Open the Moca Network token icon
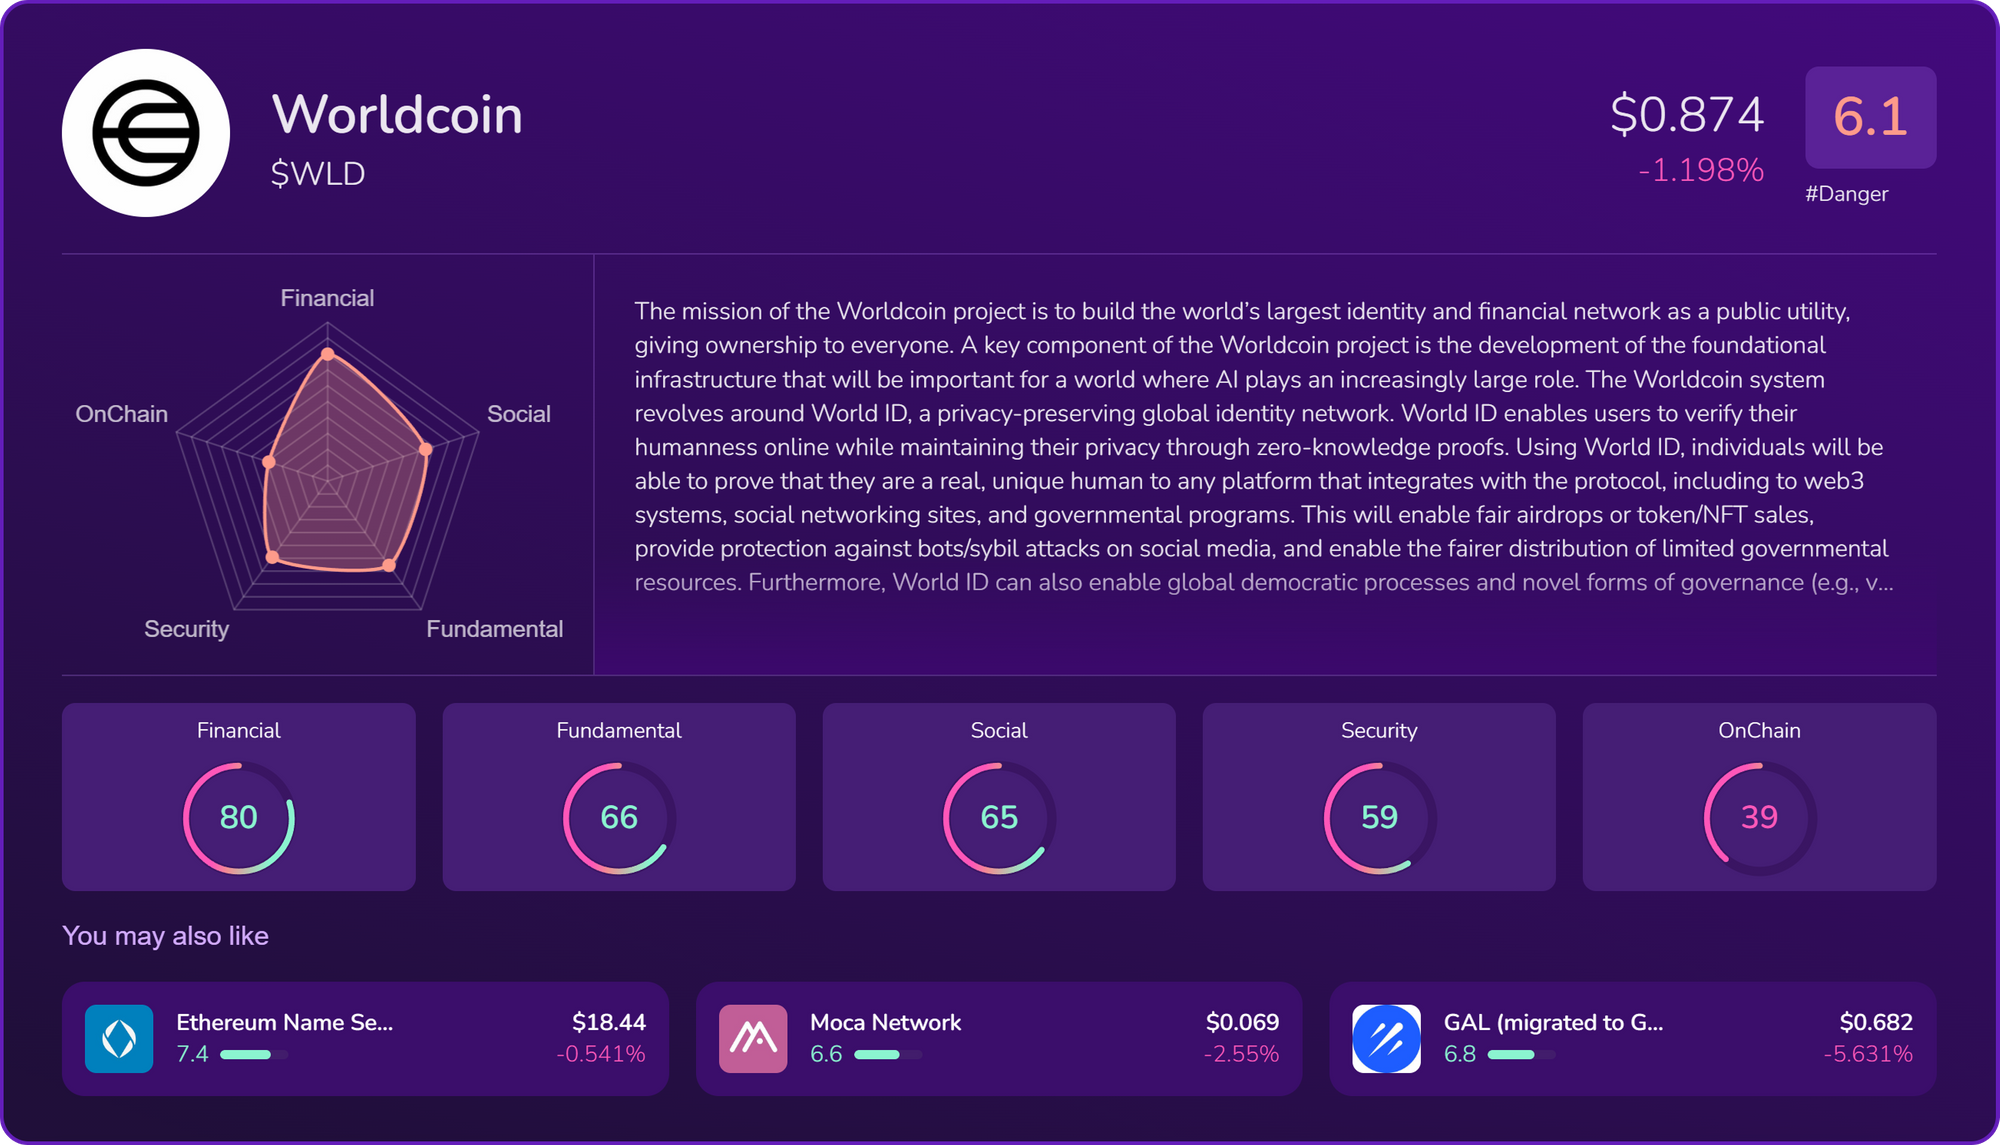The height and width of the screenshot is (1145, 2000). click(753, 1039)
